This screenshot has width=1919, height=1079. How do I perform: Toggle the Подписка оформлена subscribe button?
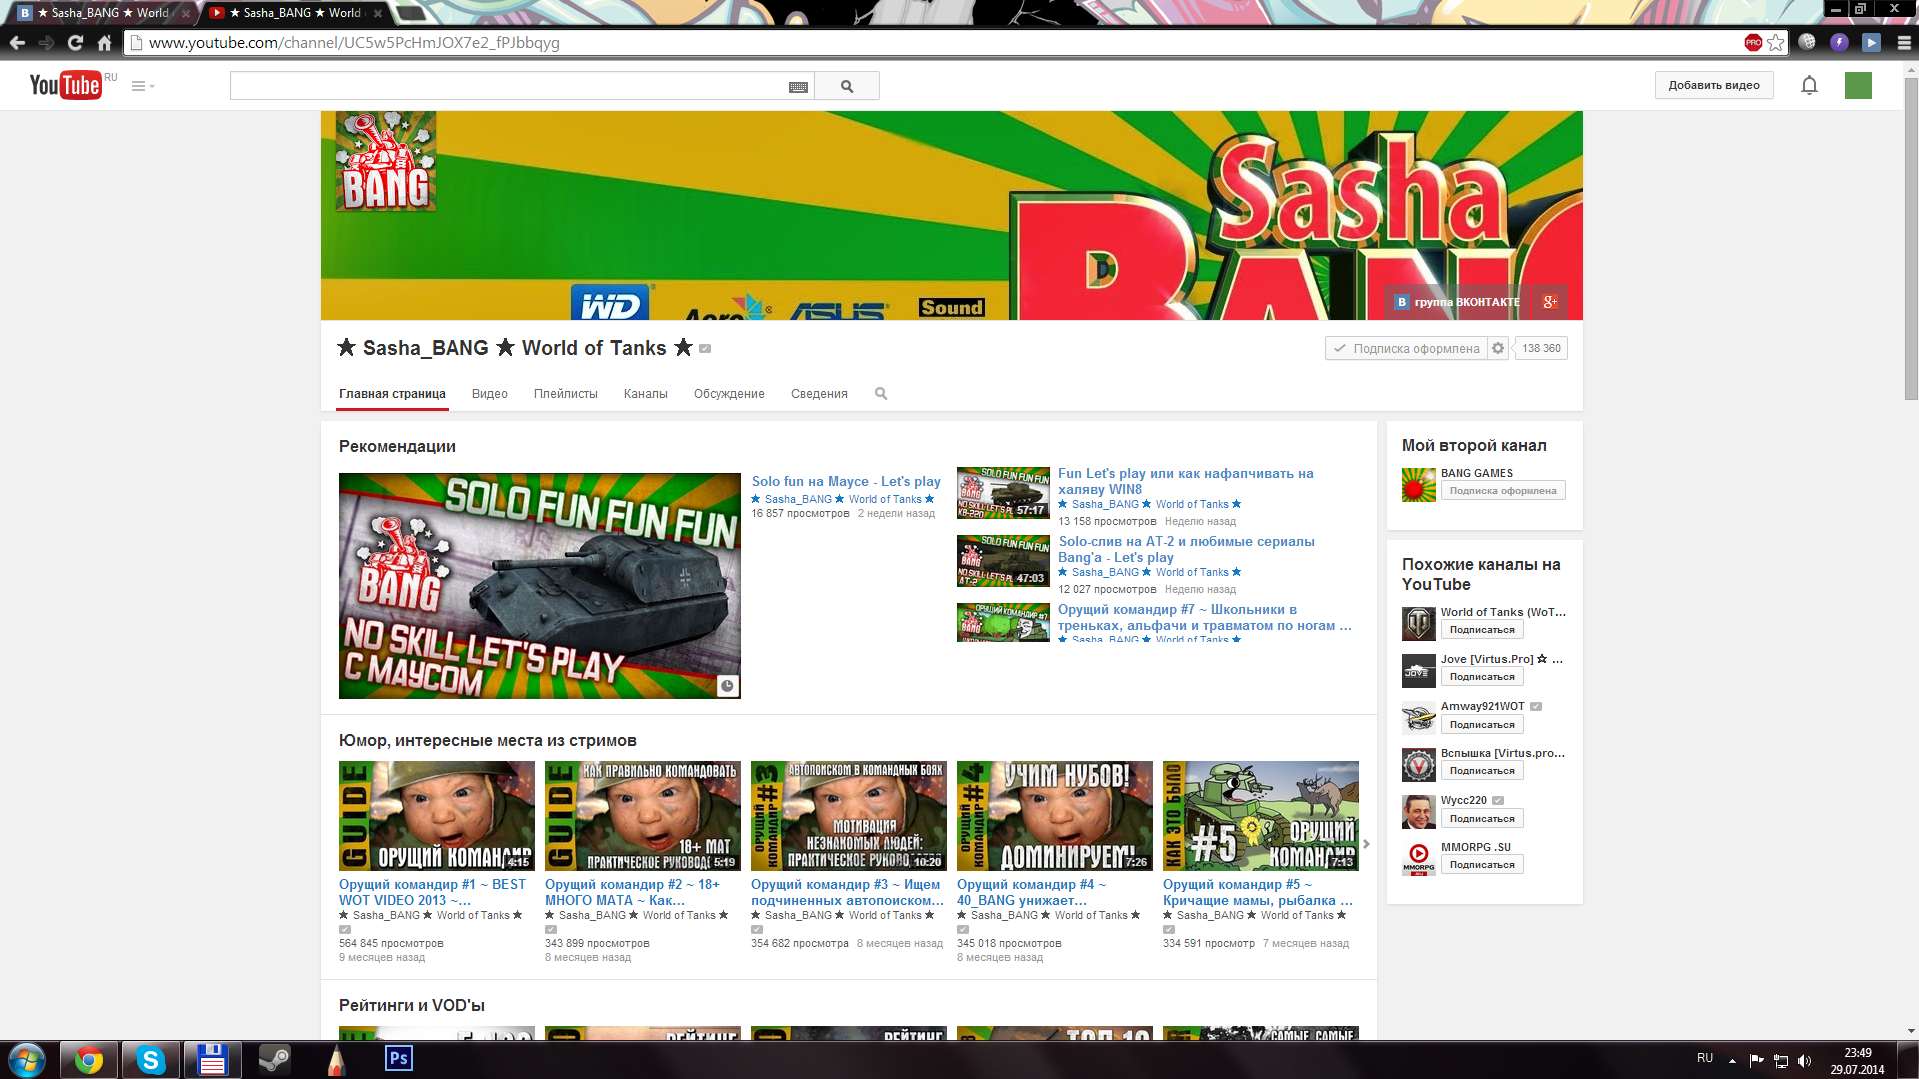(1406, 348)
